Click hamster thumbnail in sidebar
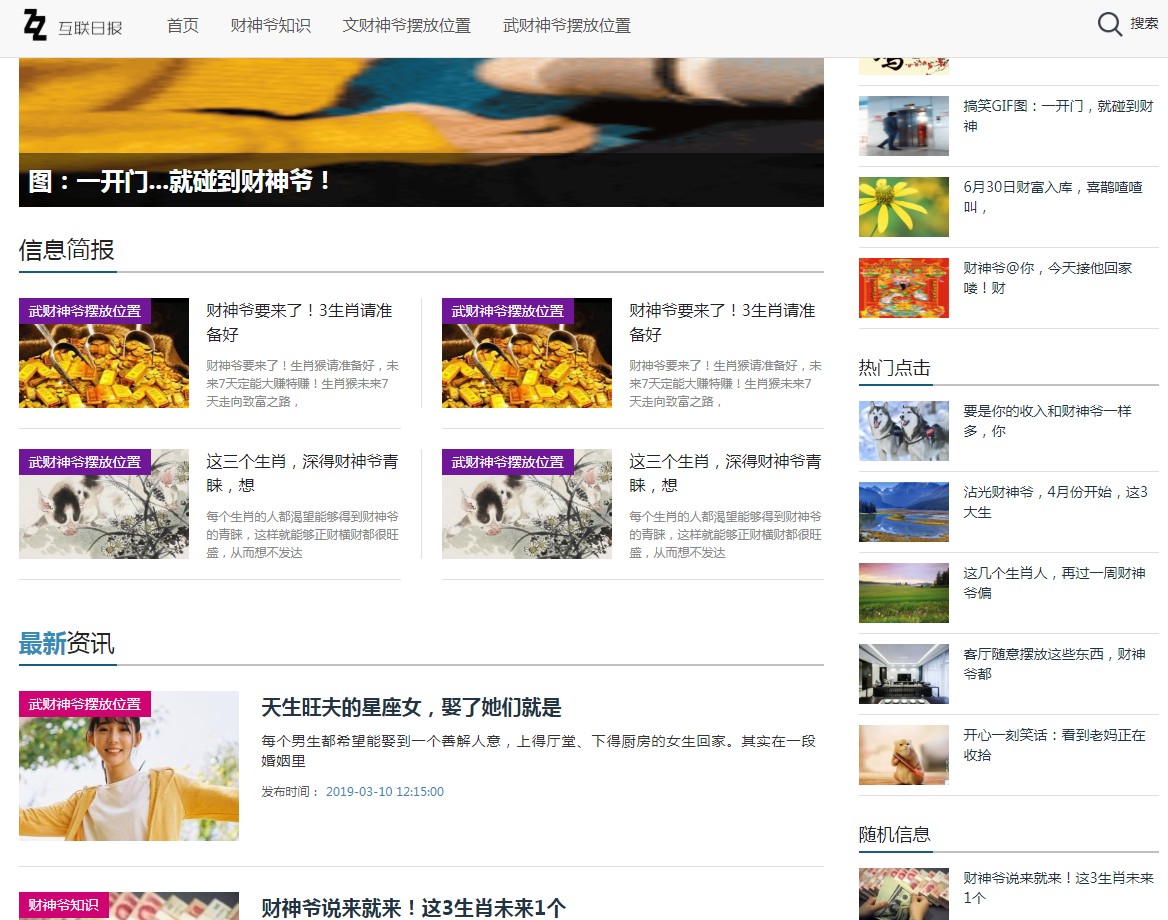 click(x=904, y=755)
